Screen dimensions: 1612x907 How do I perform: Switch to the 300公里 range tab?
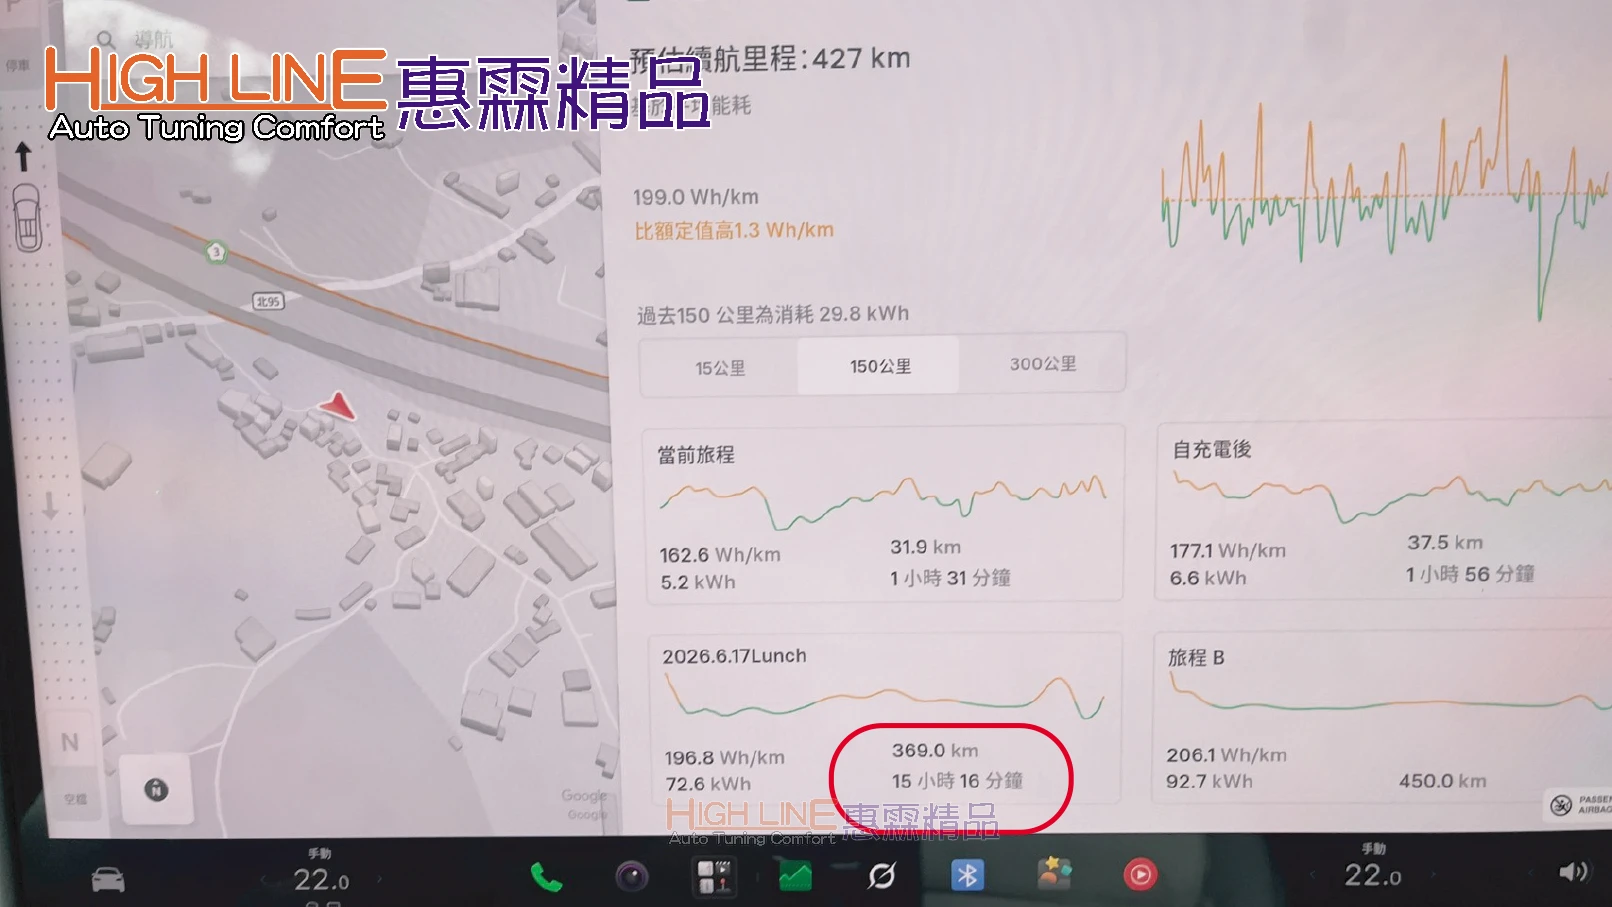pyautogui.click(x=1043, y=364)
